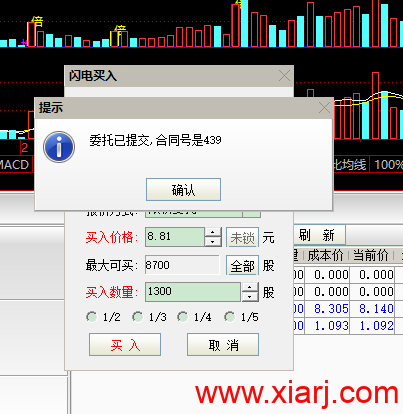Select the 1/4 quantity radio button

pyautogui.click(x=183, y=317)
